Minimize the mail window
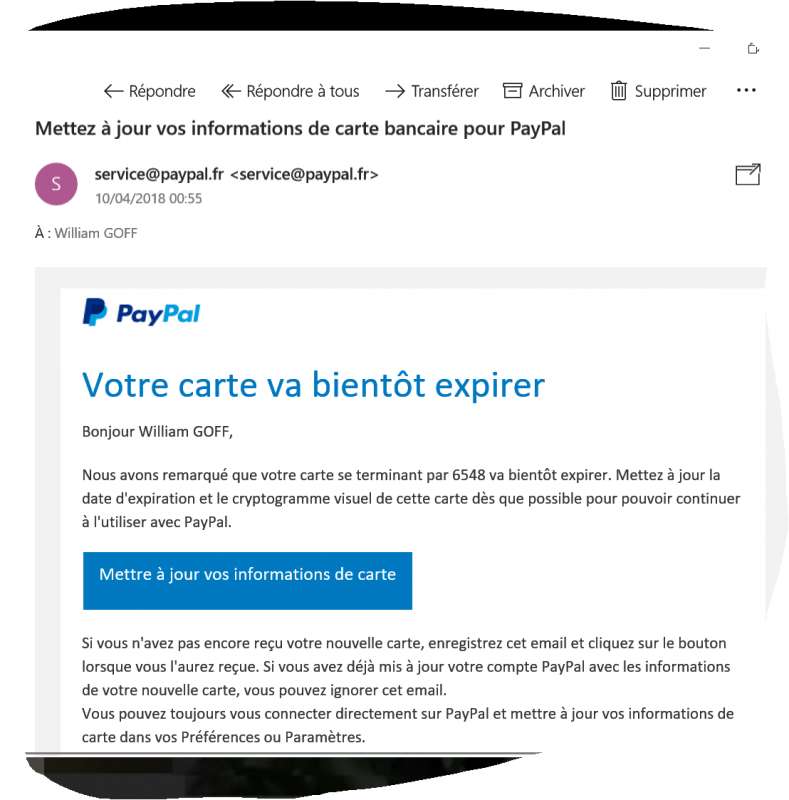This screenshot has height=800, width=789. point(704,48)
